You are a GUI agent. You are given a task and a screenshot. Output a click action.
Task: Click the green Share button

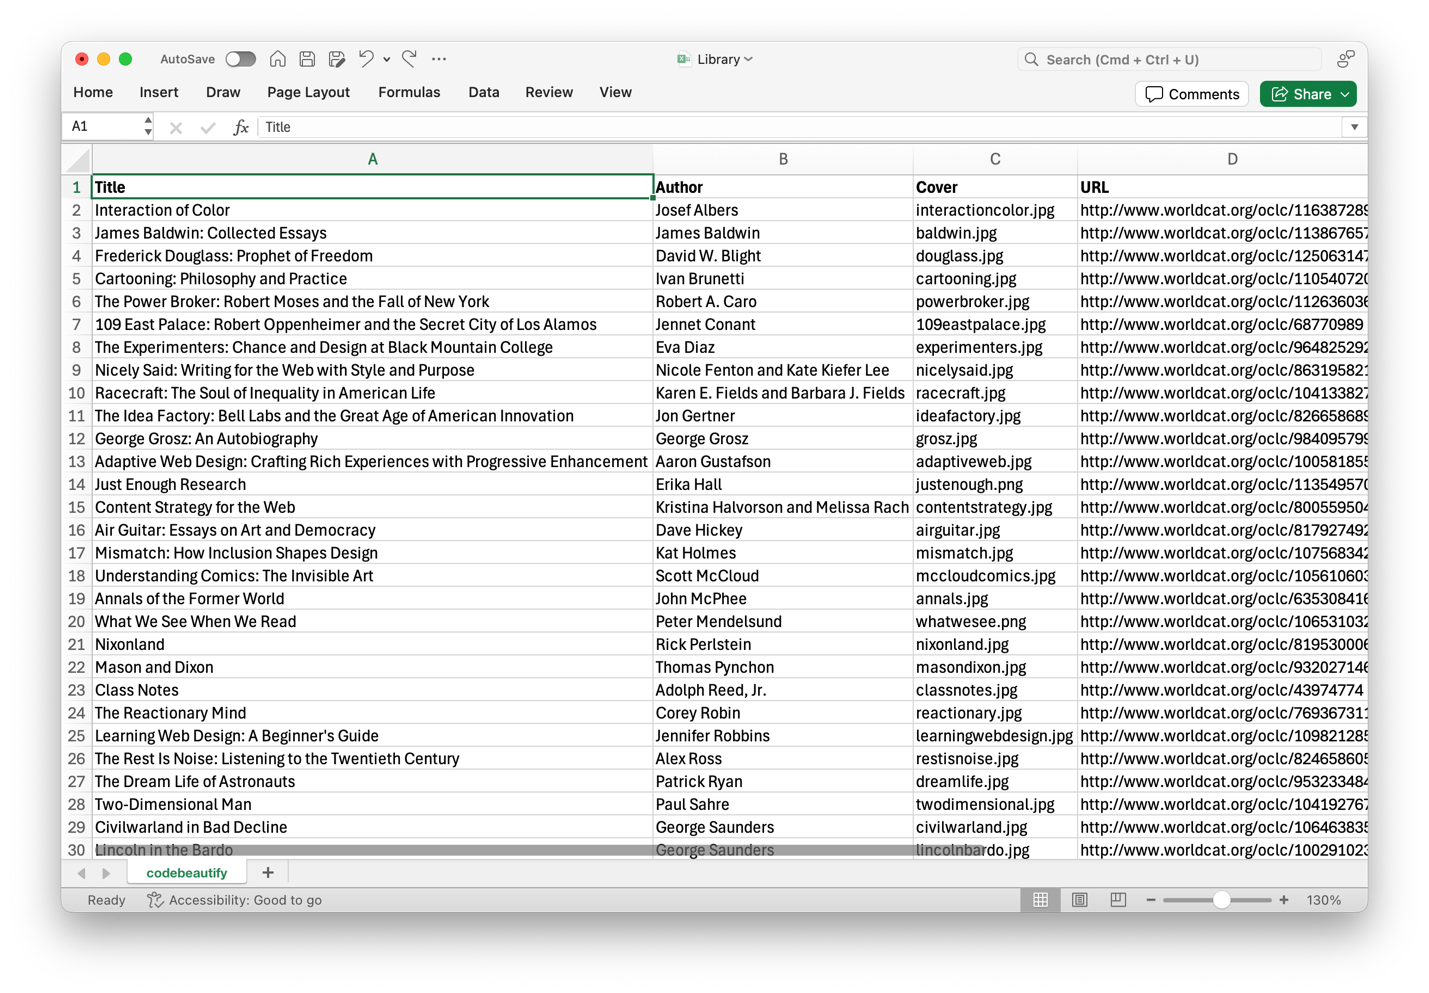point(1308,94)
